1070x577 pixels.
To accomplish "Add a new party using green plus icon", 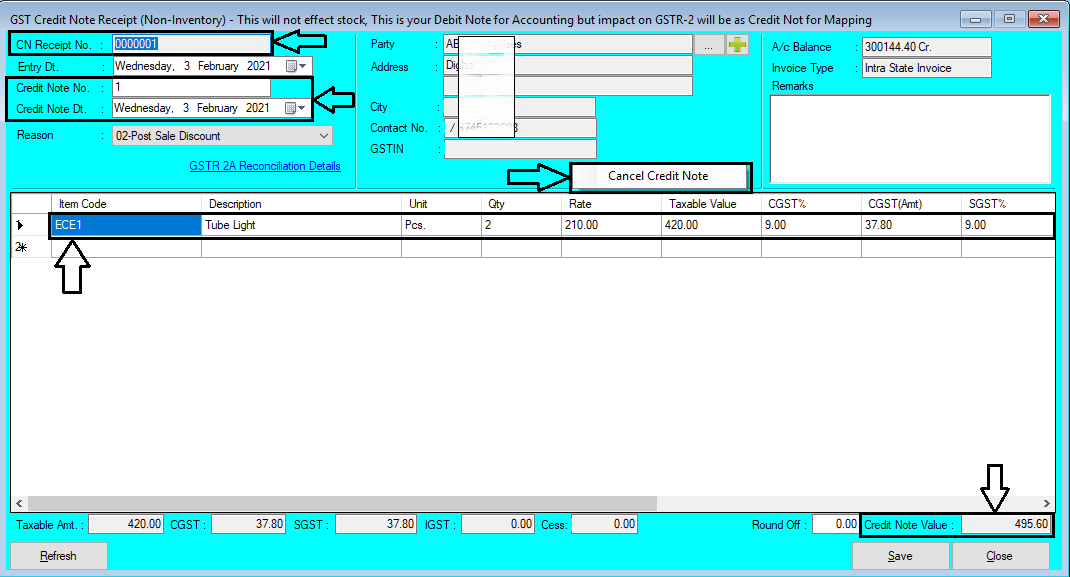I will [x=738, y=43].
